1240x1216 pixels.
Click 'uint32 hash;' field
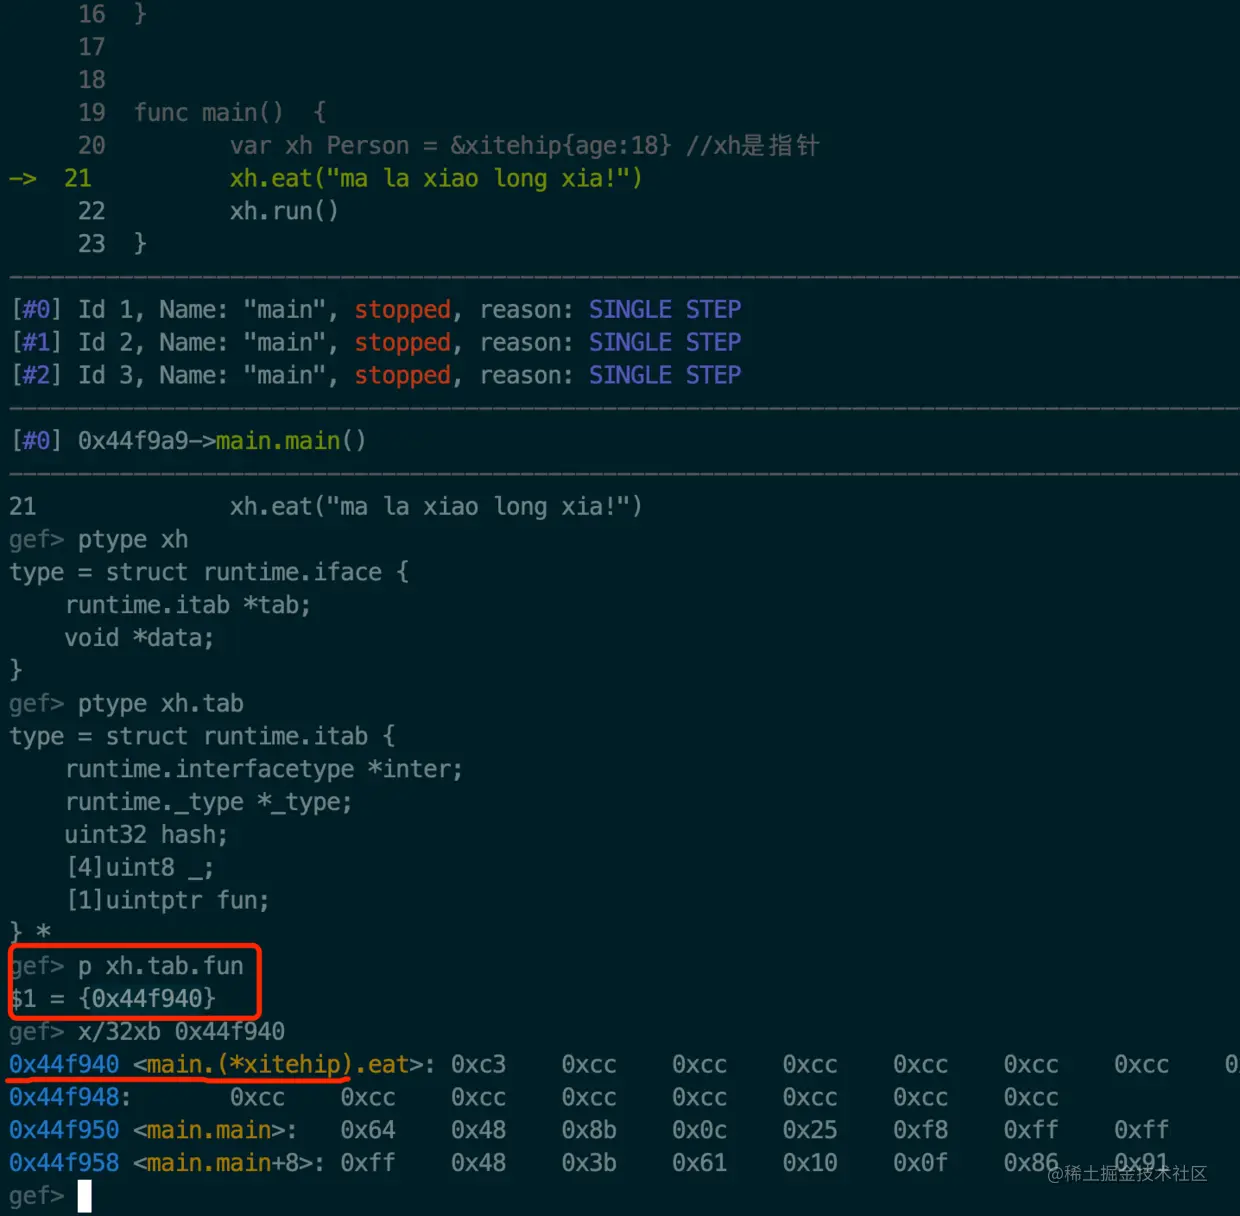click(146, 835)
